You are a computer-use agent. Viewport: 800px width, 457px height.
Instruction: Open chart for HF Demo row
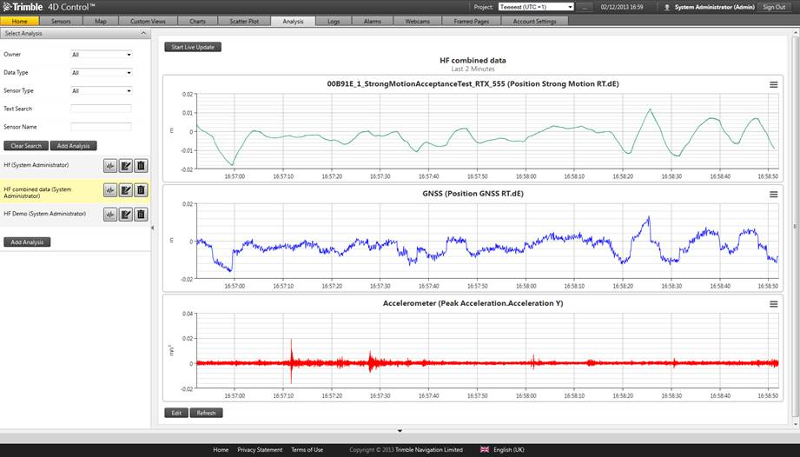110,214
